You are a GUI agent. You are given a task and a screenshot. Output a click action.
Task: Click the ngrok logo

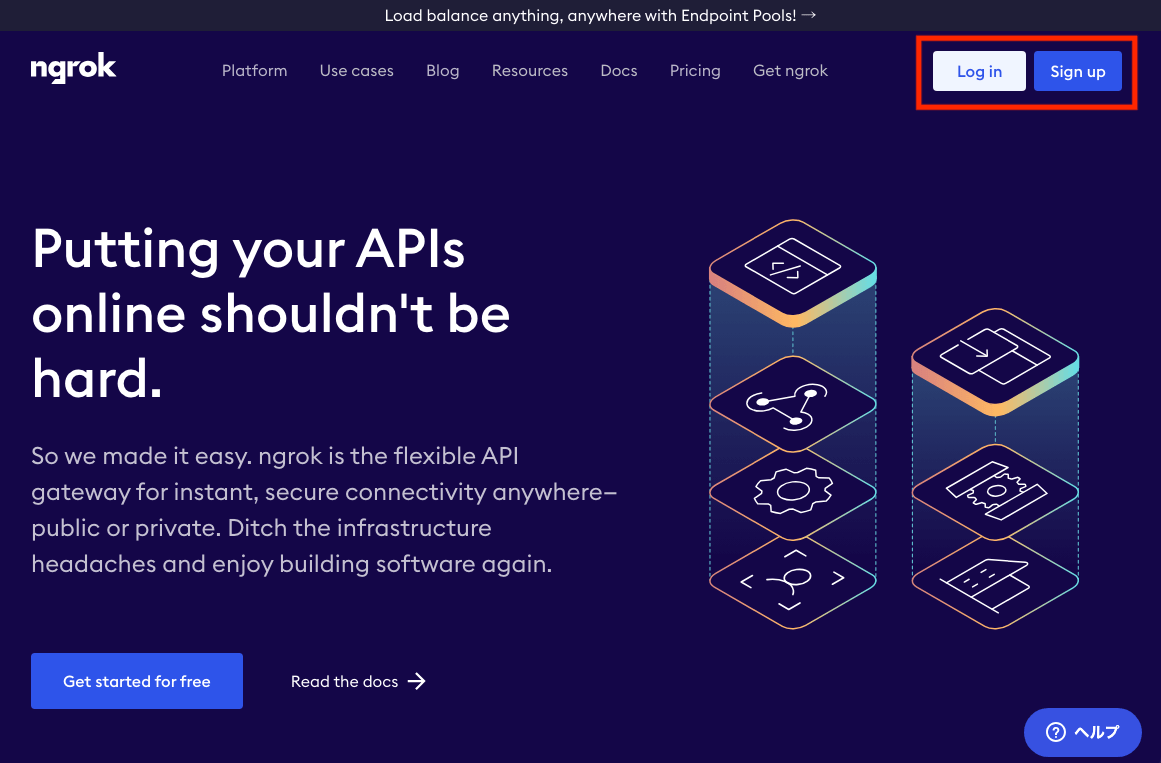pos(73,68)
